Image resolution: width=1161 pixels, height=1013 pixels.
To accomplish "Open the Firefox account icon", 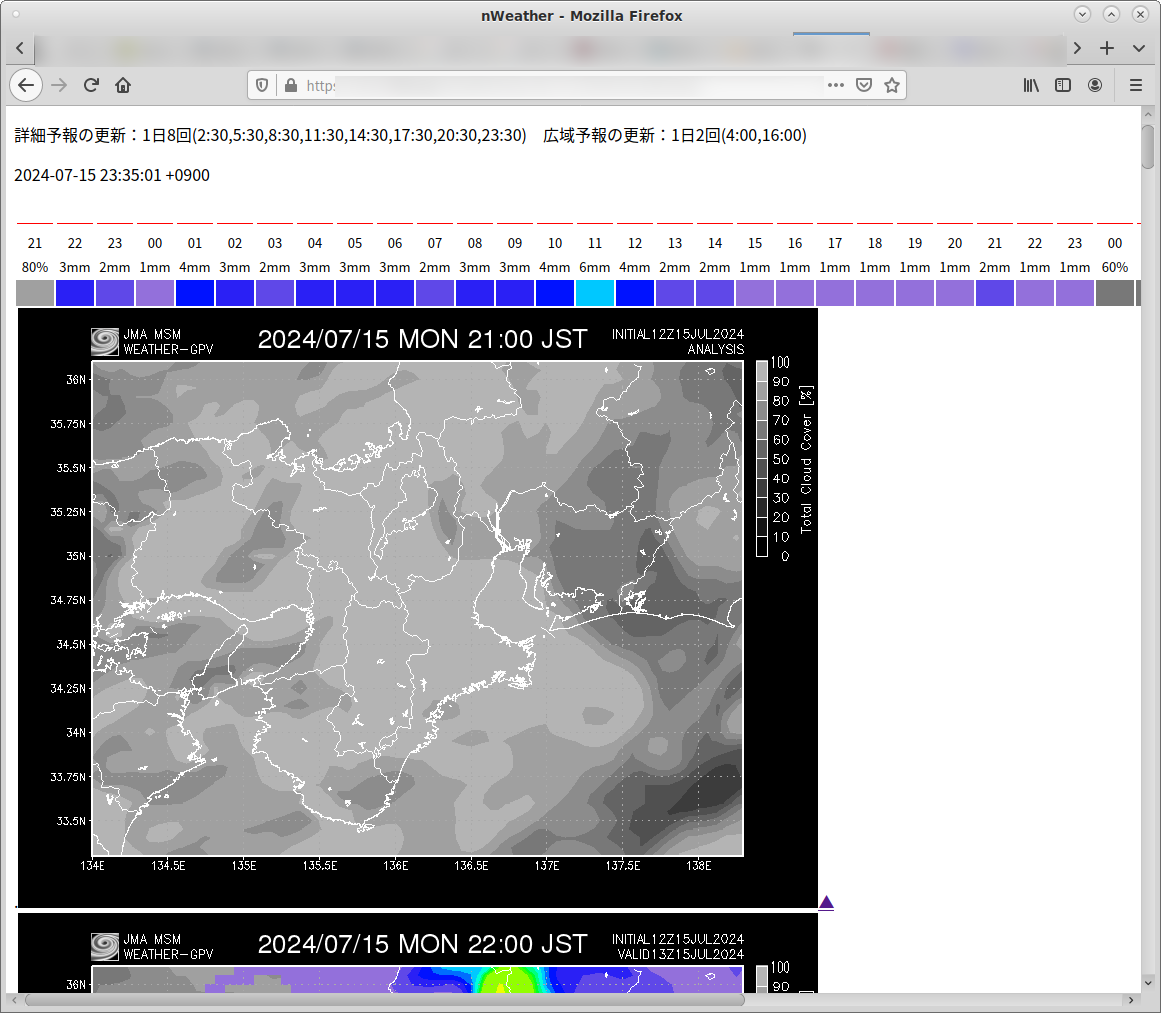I will [x=1095, y=85].
